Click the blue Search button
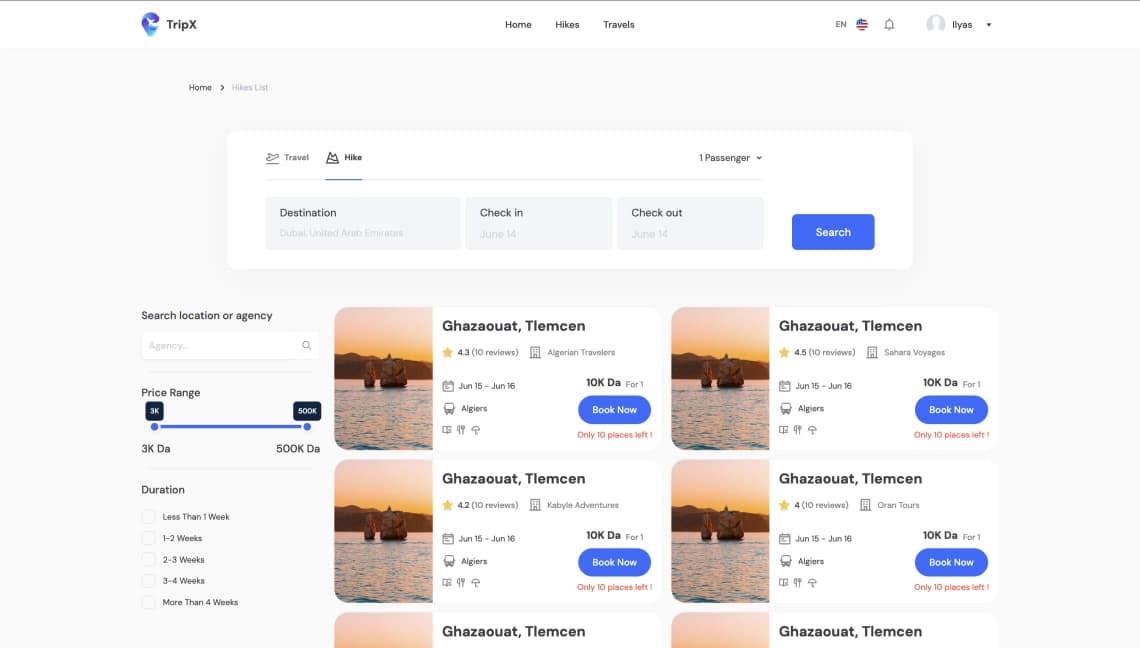This screenshot has width=1140, height=648. click(833, 232)
